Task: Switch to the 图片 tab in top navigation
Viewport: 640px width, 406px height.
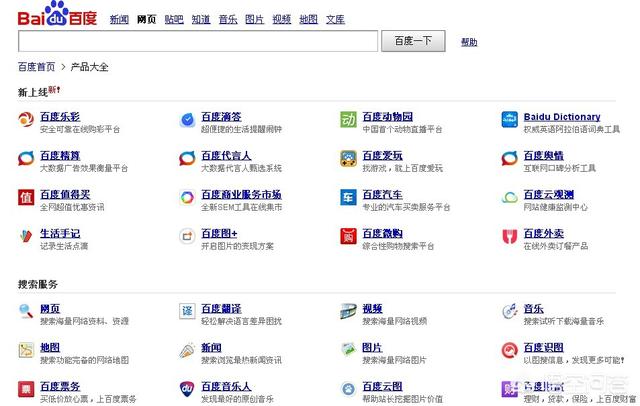Action: (254, 19)
